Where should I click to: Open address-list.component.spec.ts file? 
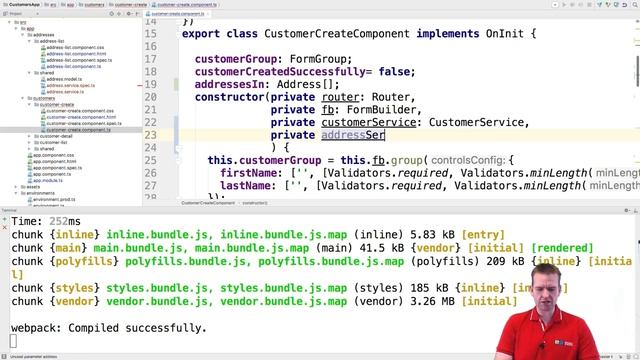79,60
